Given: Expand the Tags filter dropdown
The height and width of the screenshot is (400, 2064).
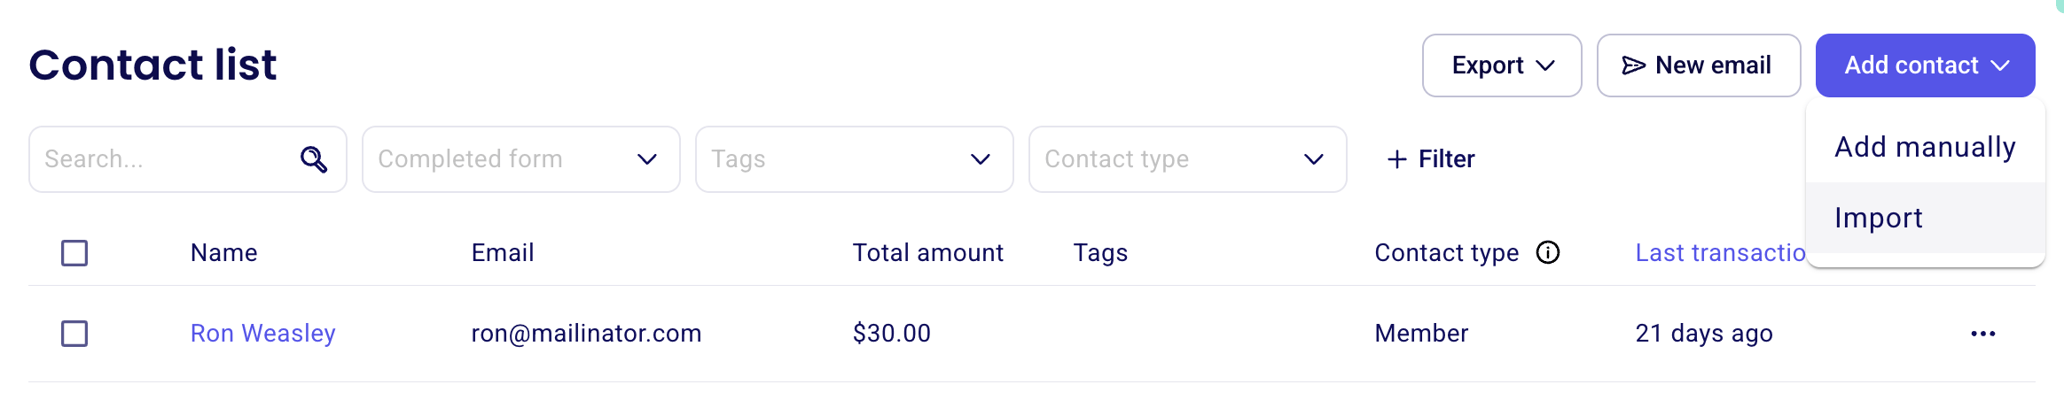Looking at the screenshot, I should [853, 159].
